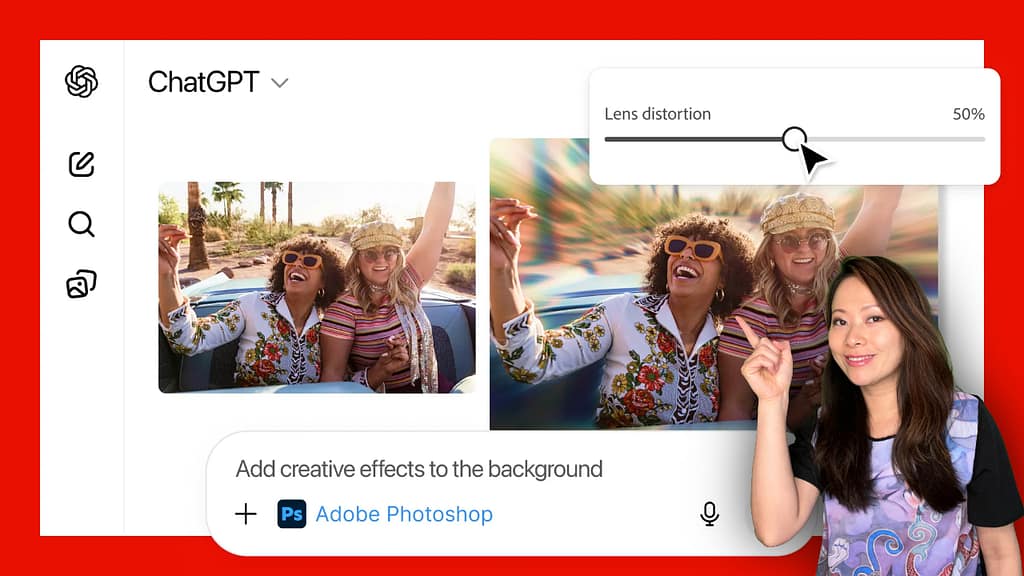
Task: Select the Photoshop 'Ps' app badge icon
Action: point(292,514)
